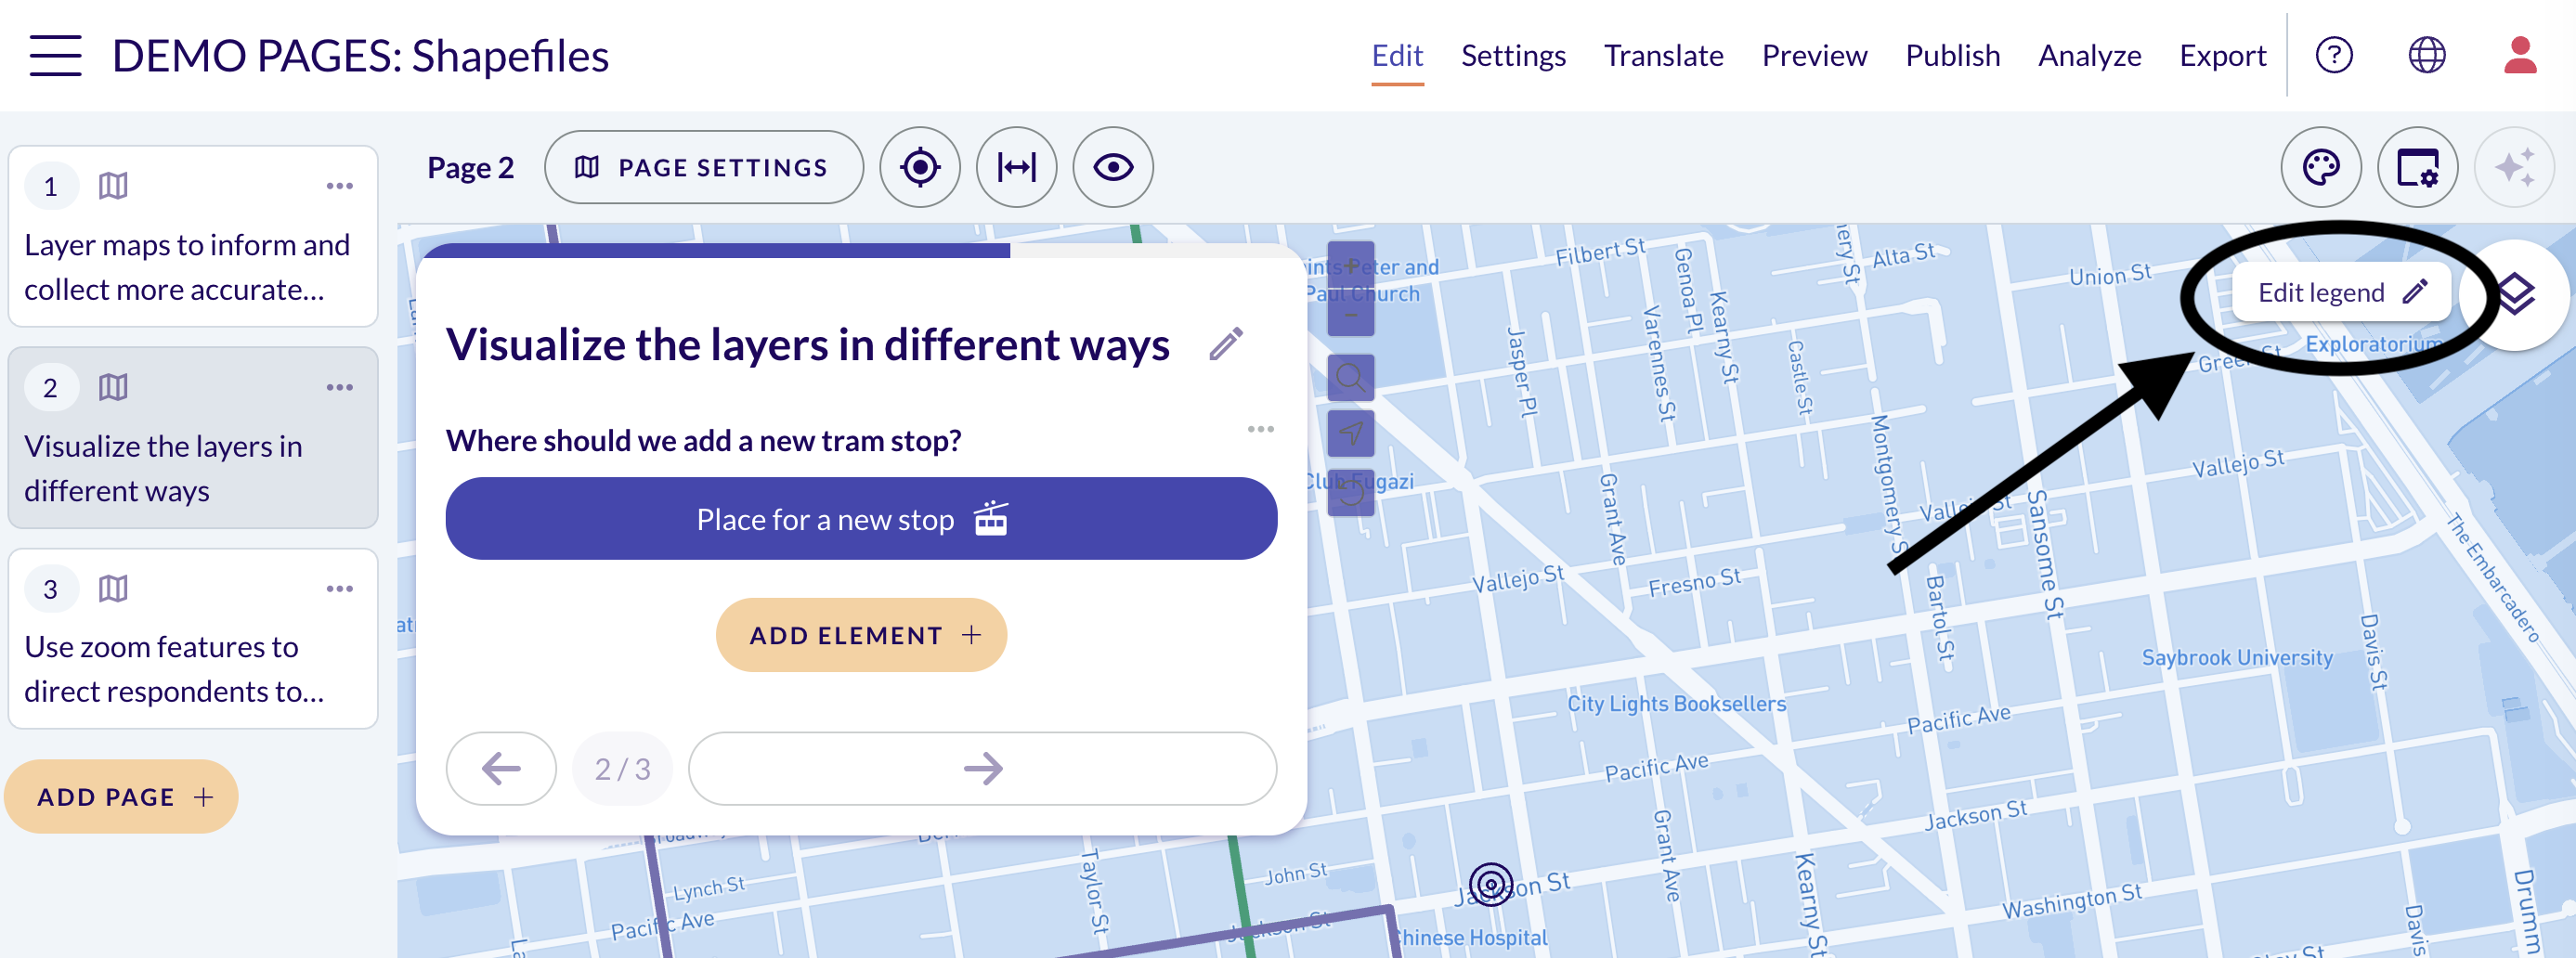Click the 2 / 3 page indicator
2576x958 pixels.
[622, 768]
